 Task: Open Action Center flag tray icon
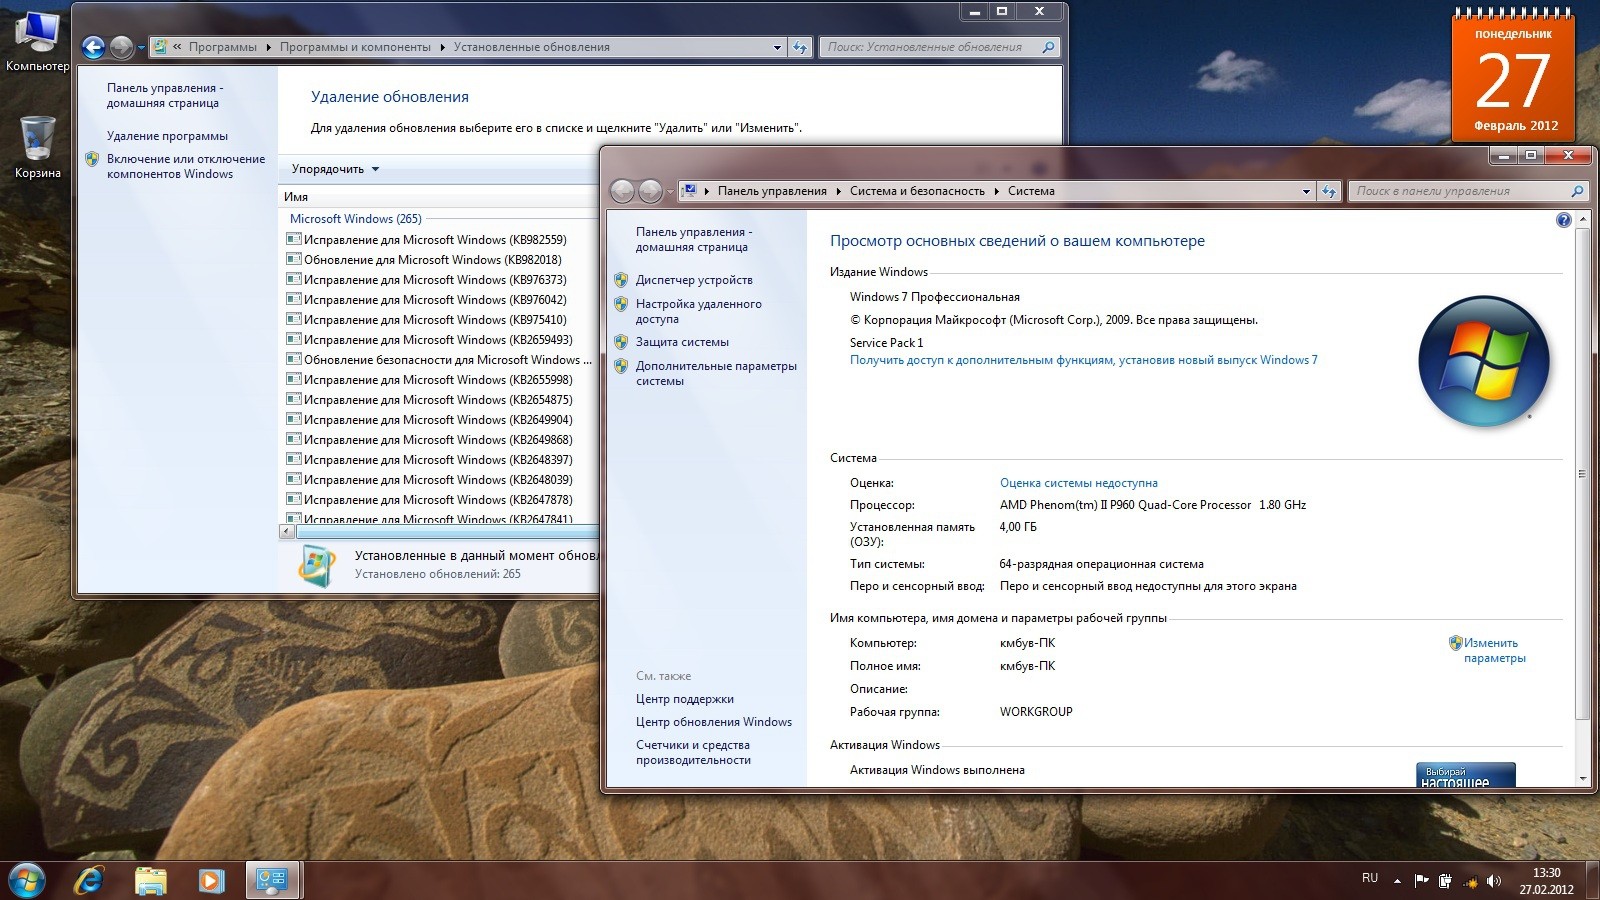click(x=1421, y=881)
